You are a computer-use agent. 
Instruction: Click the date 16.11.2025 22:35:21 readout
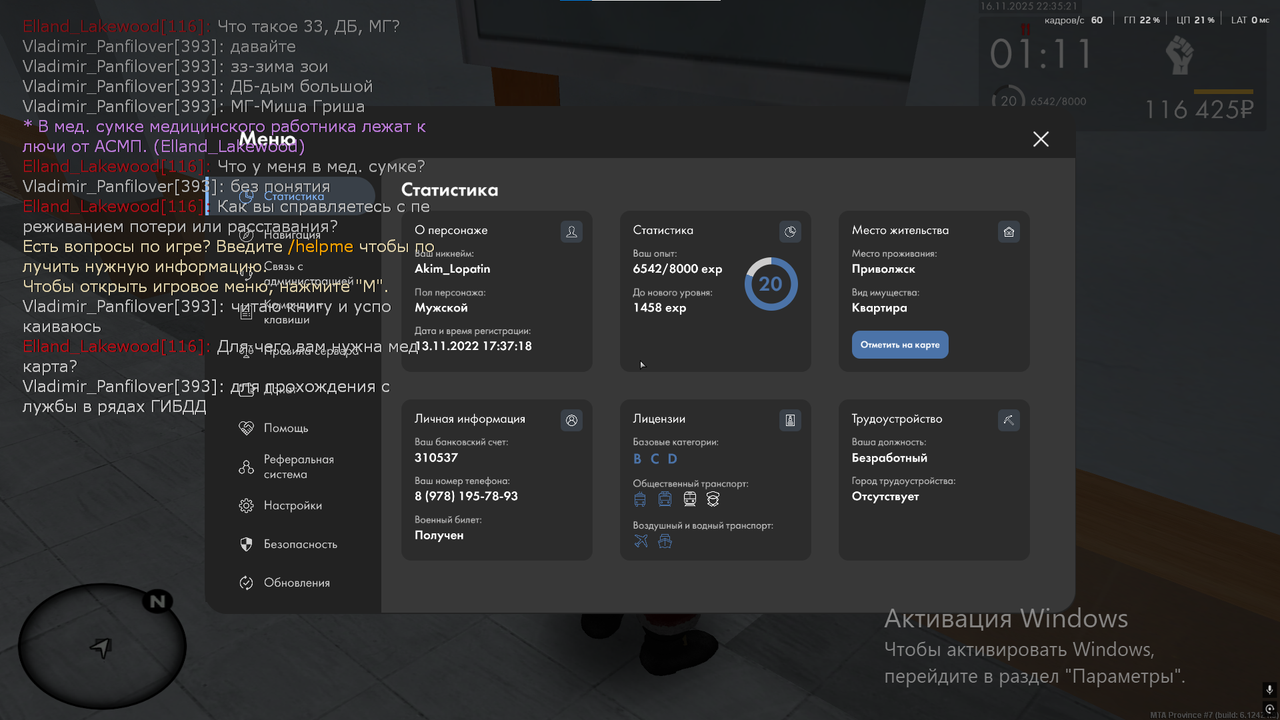click(x=1029, y=6)
